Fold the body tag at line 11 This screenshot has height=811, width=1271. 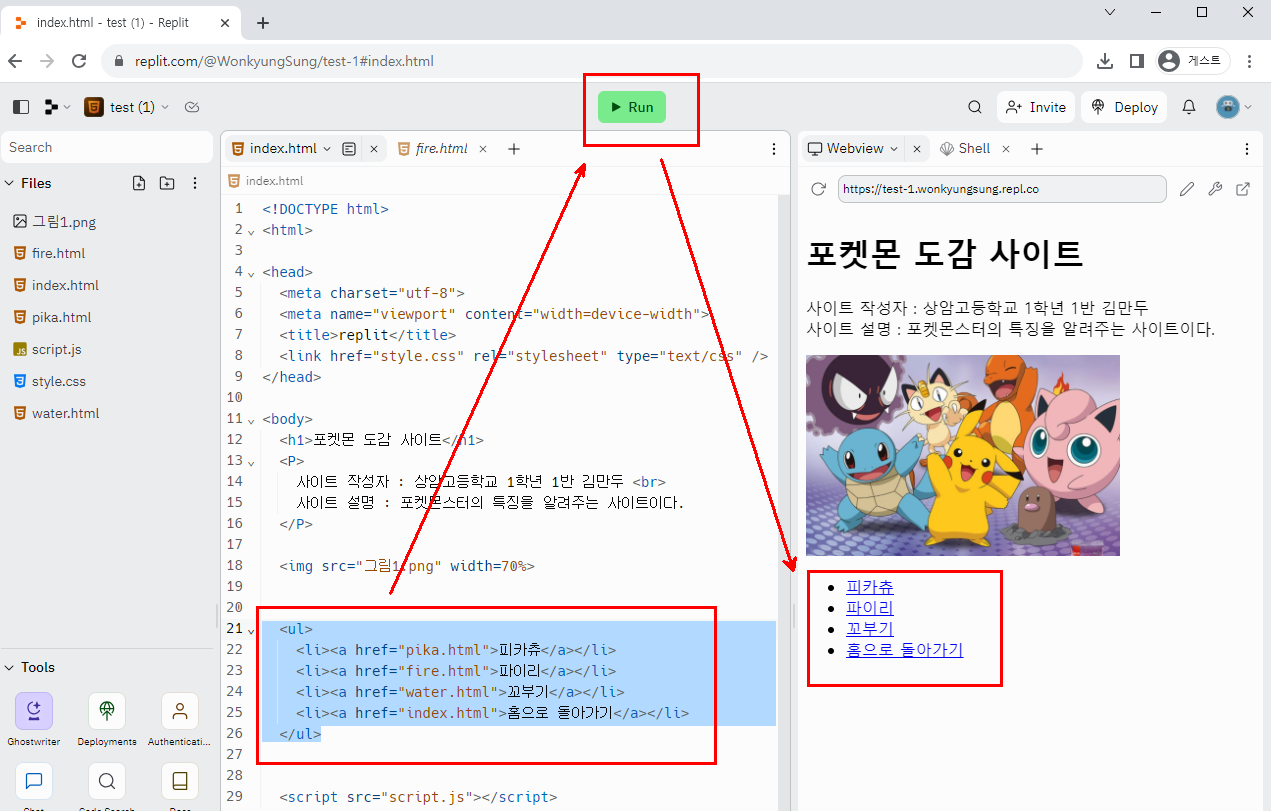pyautogui.click(x=251, y=420)
